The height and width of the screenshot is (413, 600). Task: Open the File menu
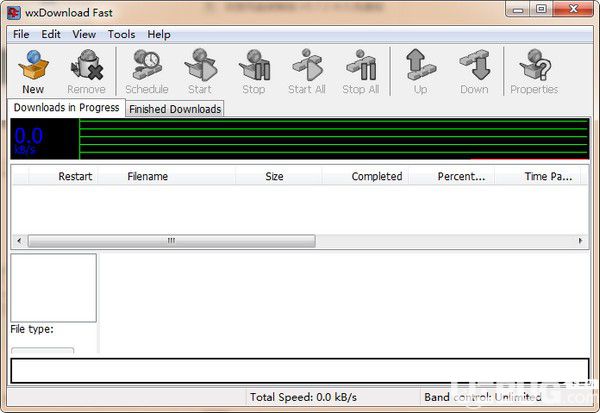point(21,34)
